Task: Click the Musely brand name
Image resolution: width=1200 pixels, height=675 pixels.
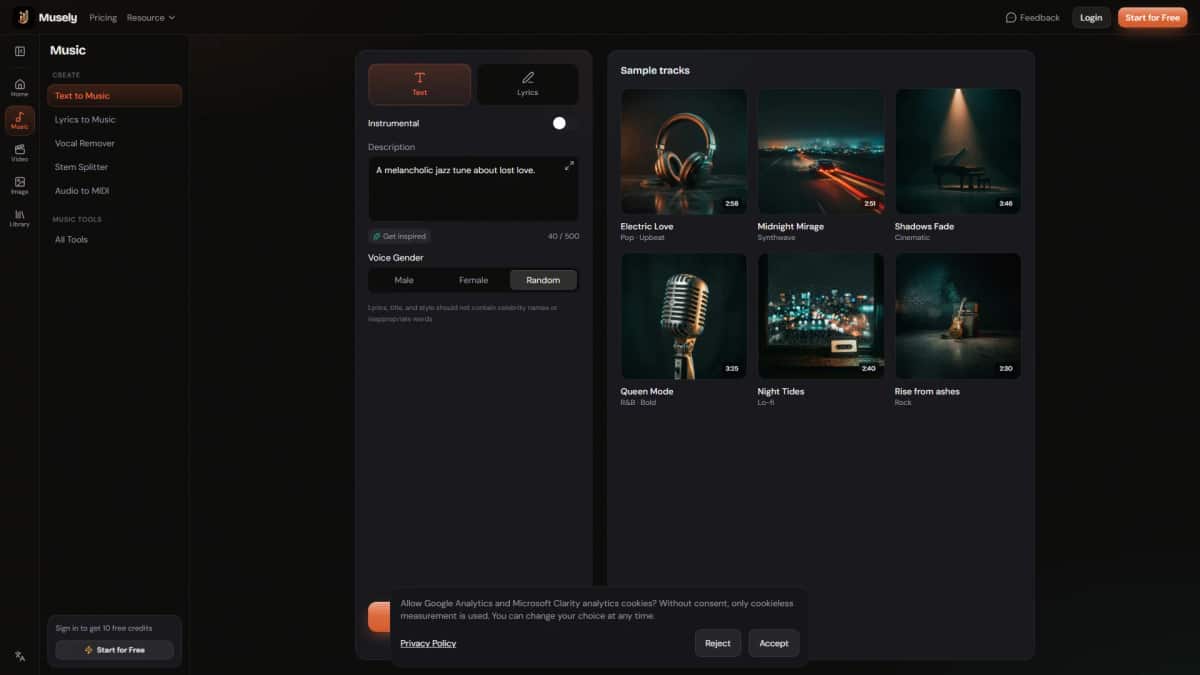Action: click(x=58, y=17)
